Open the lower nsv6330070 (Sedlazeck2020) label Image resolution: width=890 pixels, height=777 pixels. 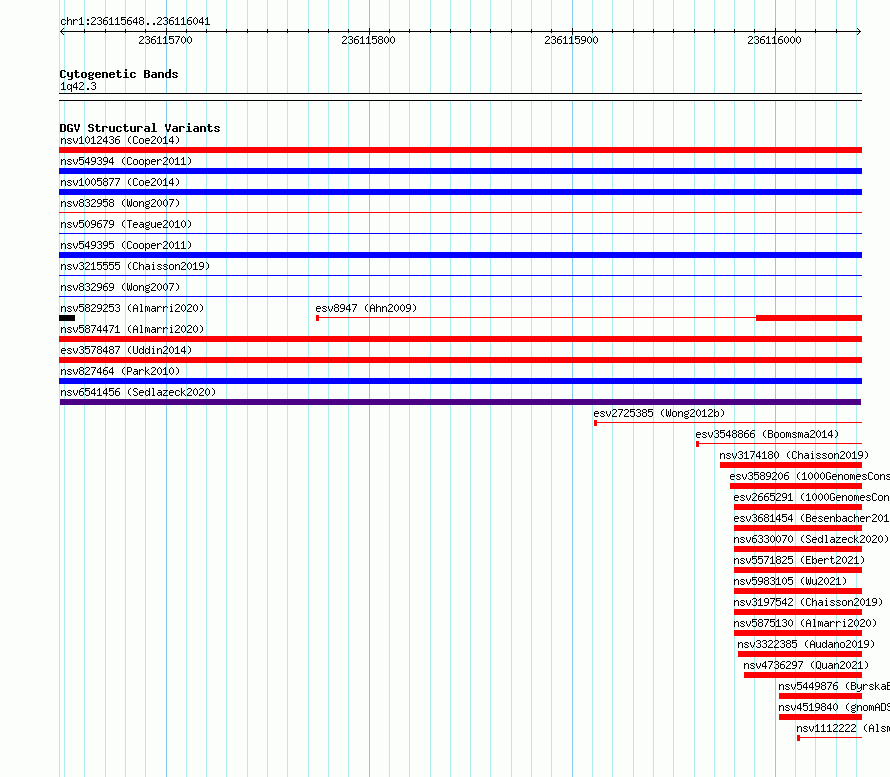(811, 539)
